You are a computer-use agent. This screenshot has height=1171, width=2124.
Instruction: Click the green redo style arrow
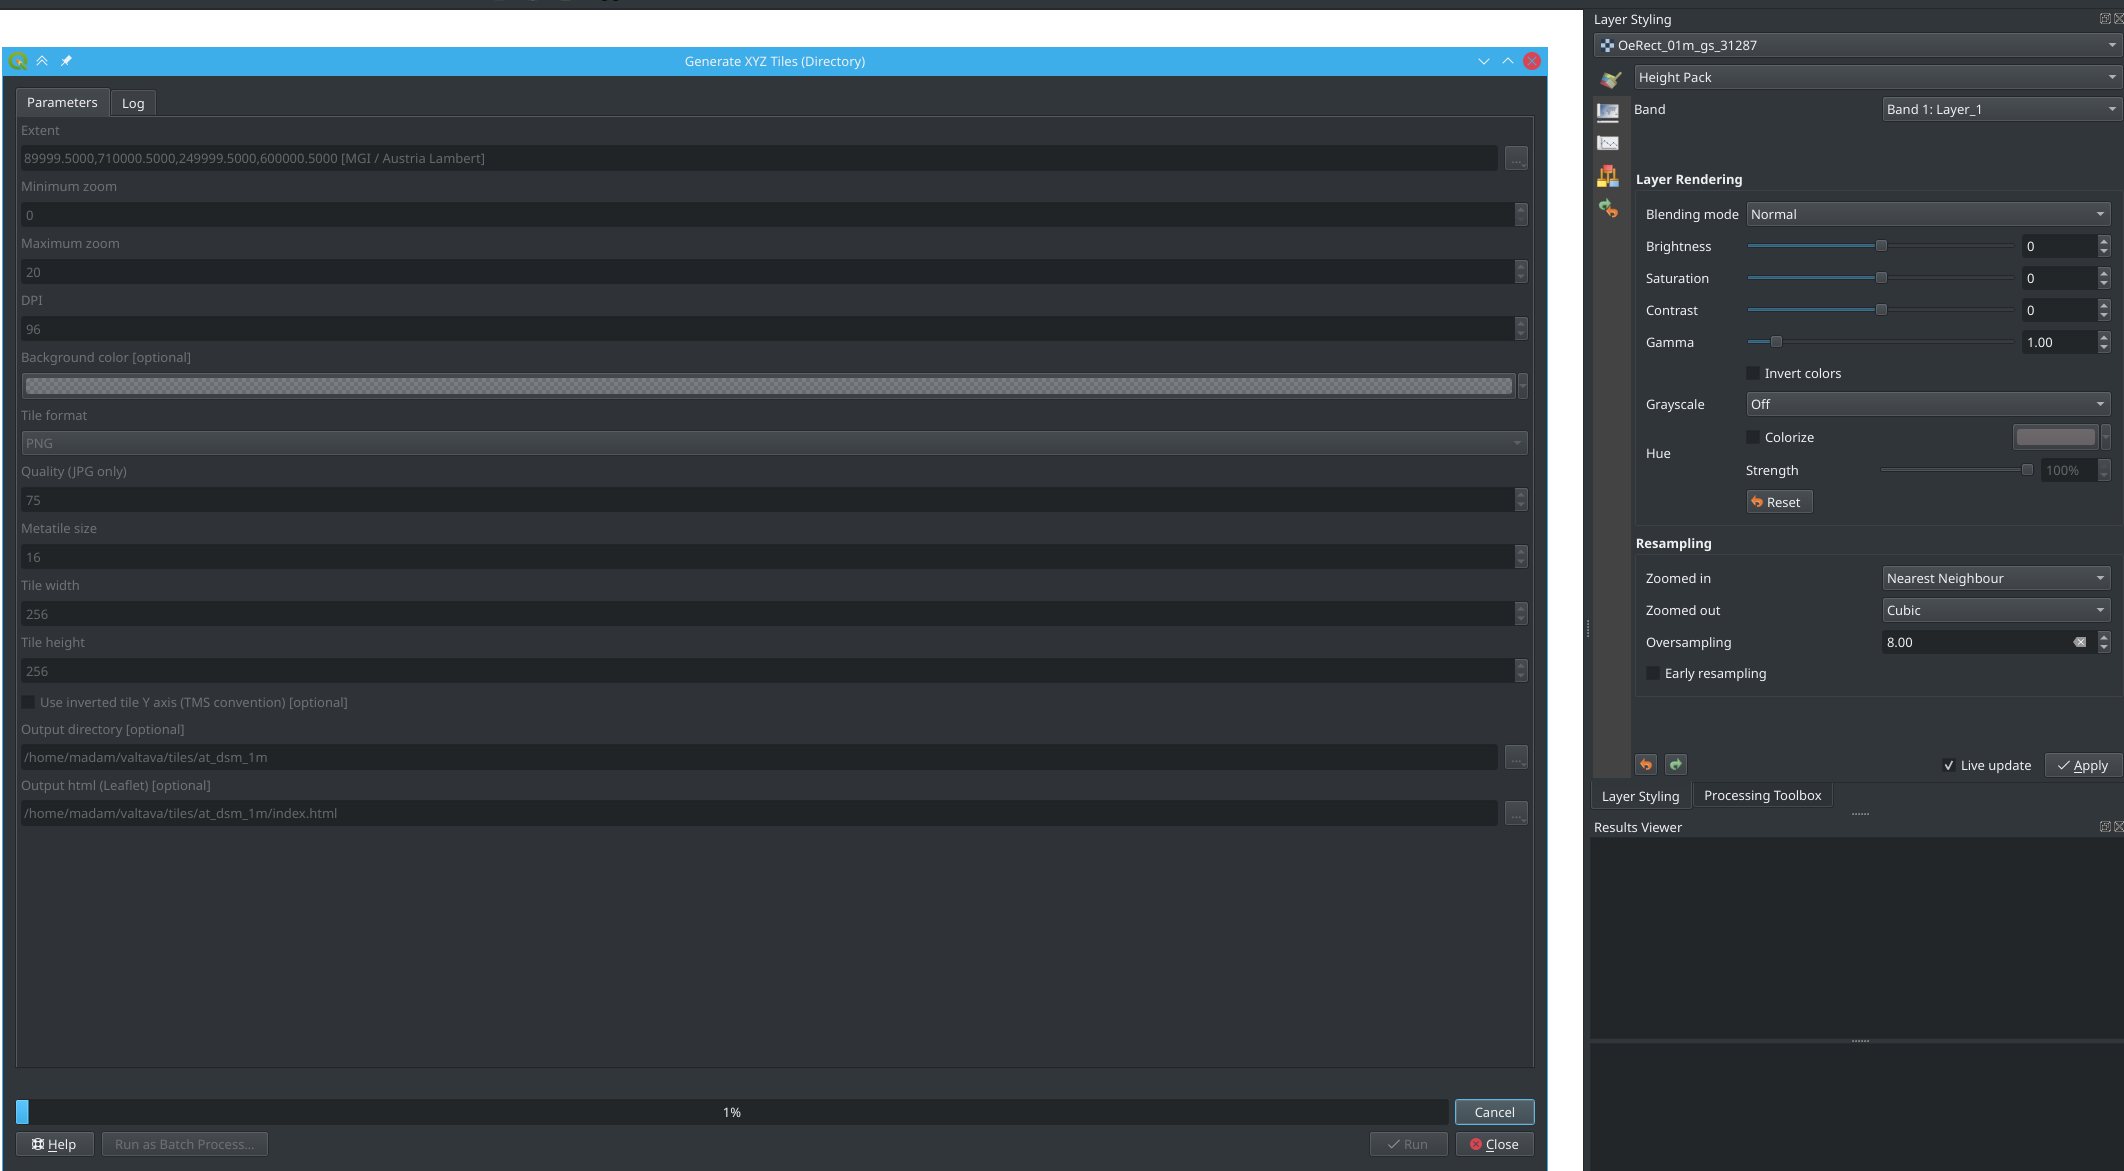1676,765
